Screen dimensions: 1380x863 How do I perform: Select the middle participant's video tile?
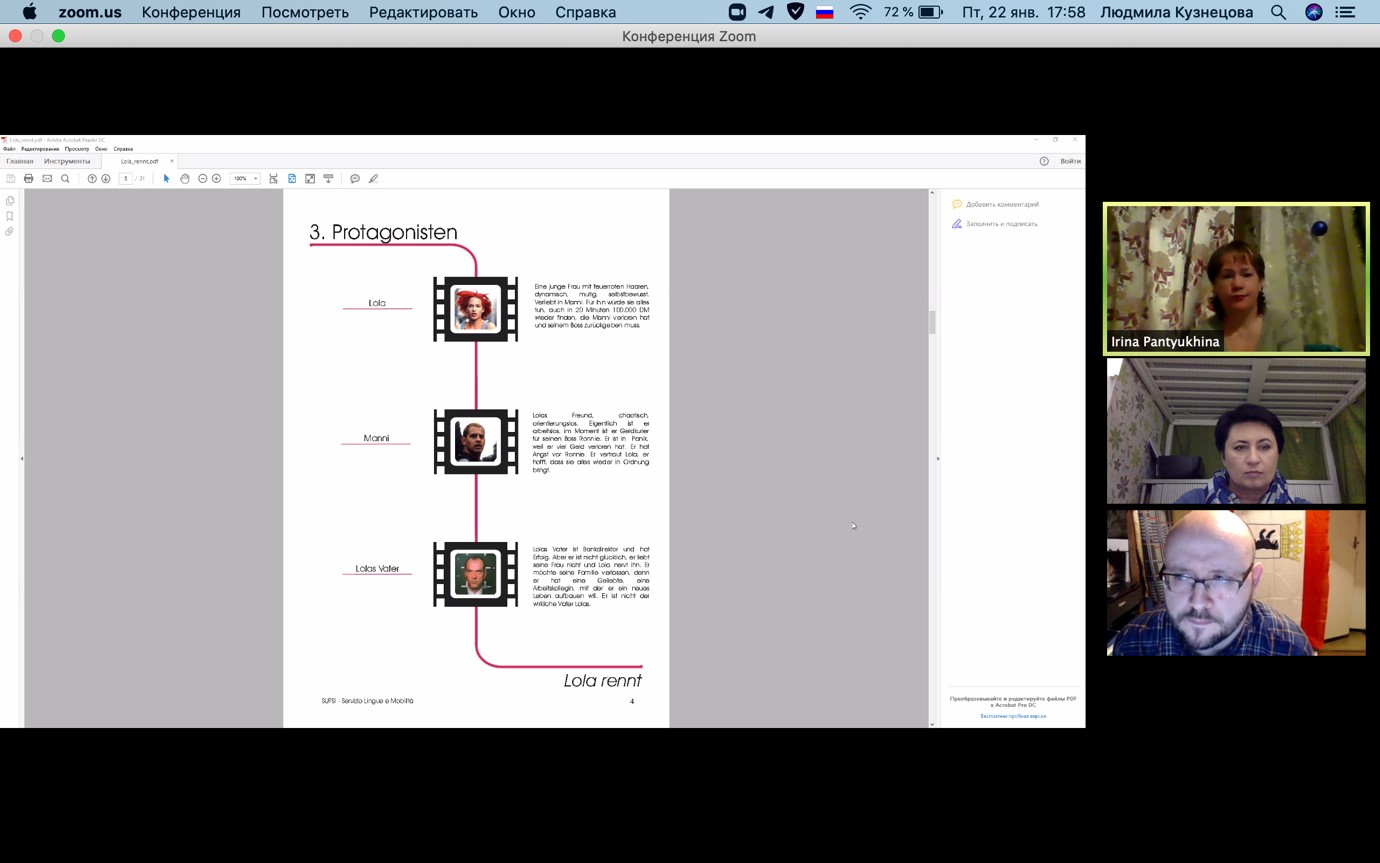(1236, 431)
